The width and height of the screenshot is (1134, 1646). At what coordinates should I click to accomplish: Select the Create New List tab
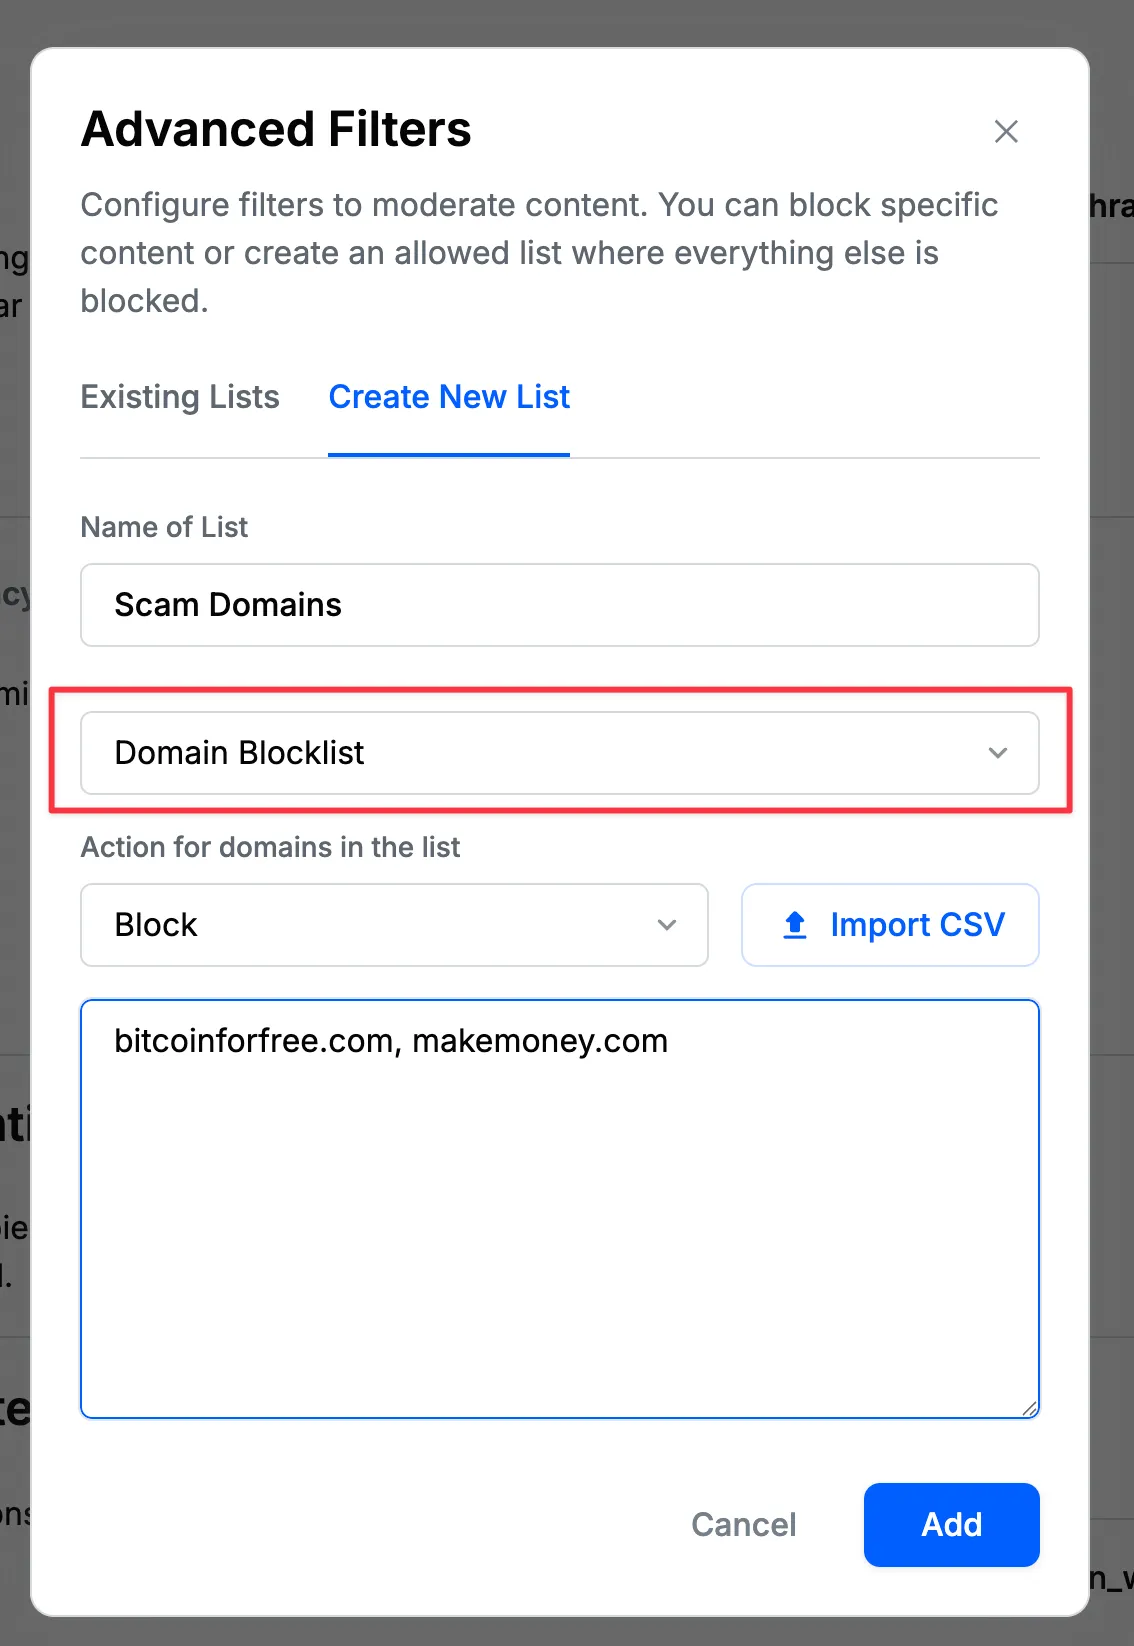tap(449, 397)
